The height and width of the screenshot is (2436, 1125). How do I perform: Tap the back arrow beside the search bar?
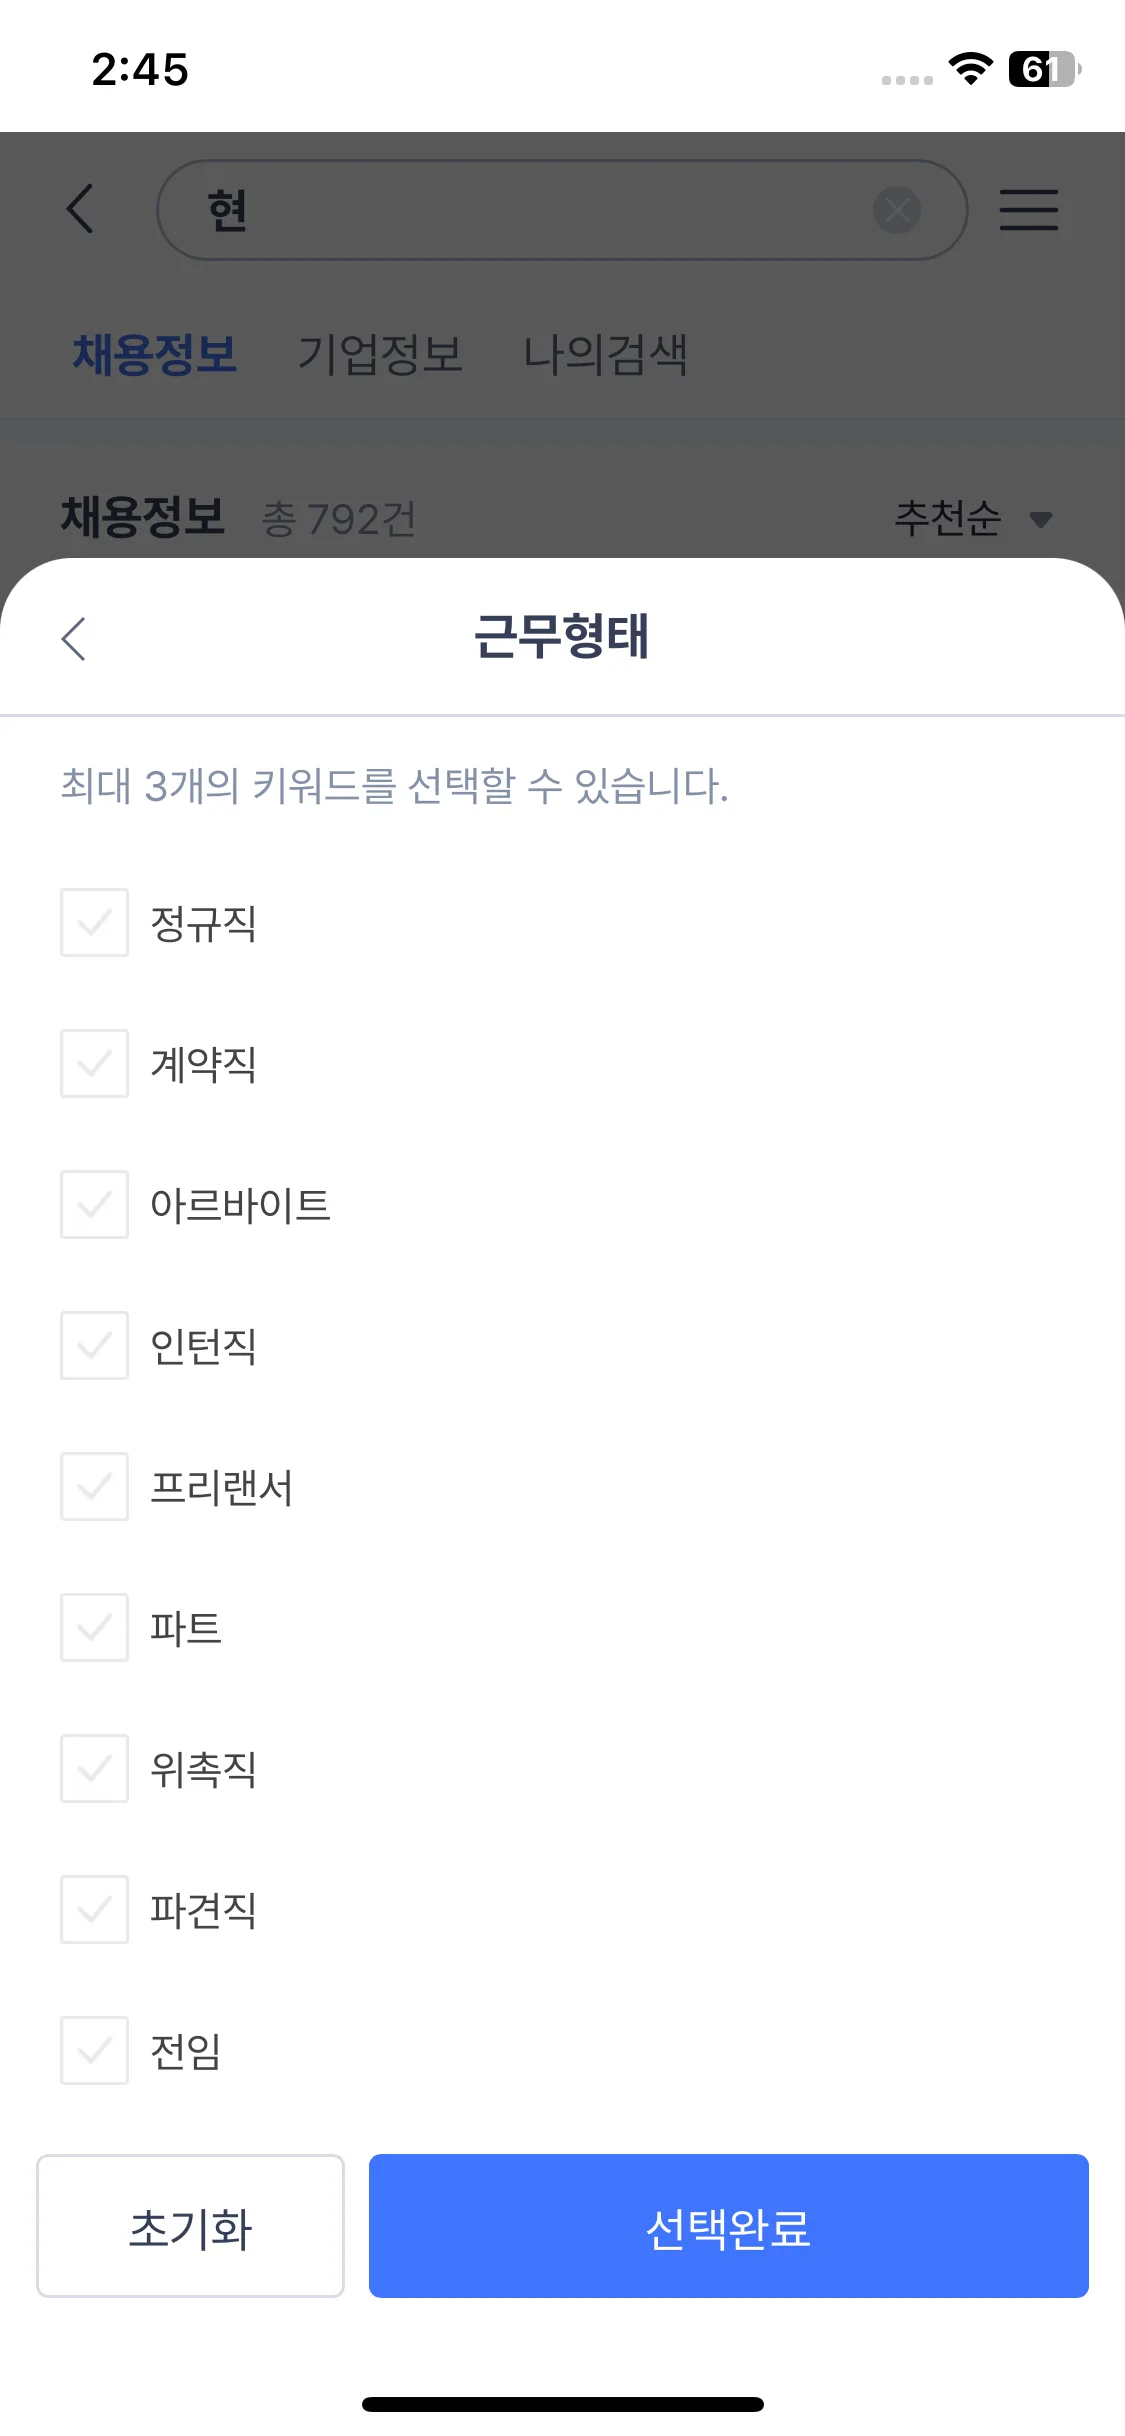(80, 209)
